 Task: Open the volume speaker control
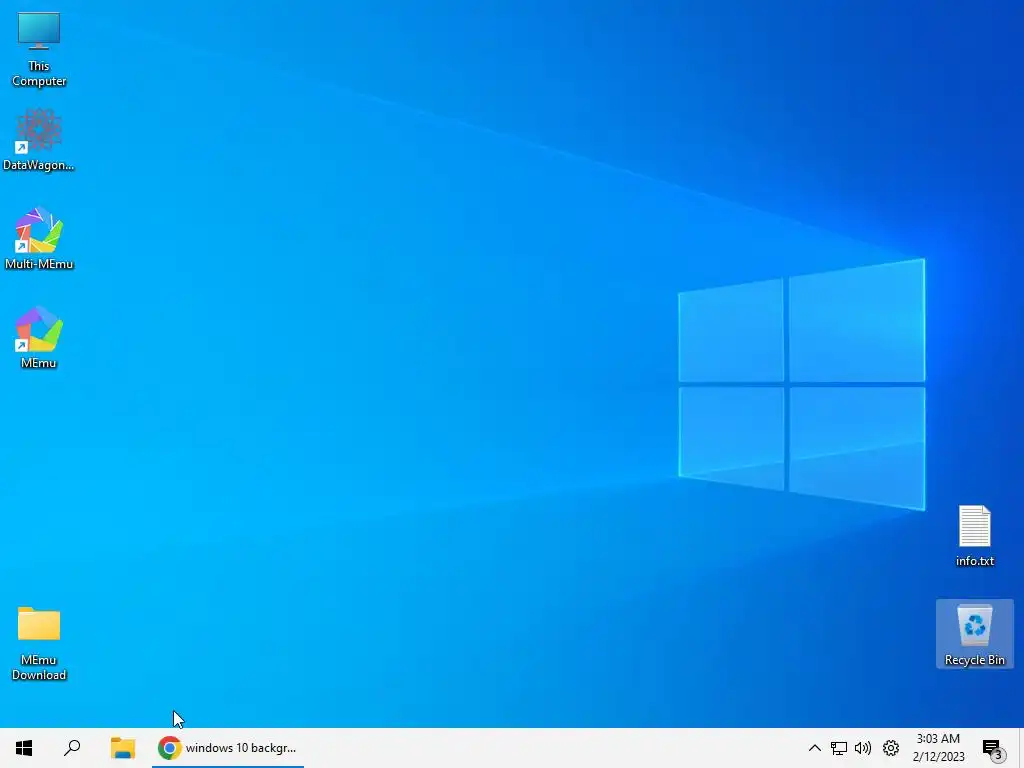click(x=863, y=748)
